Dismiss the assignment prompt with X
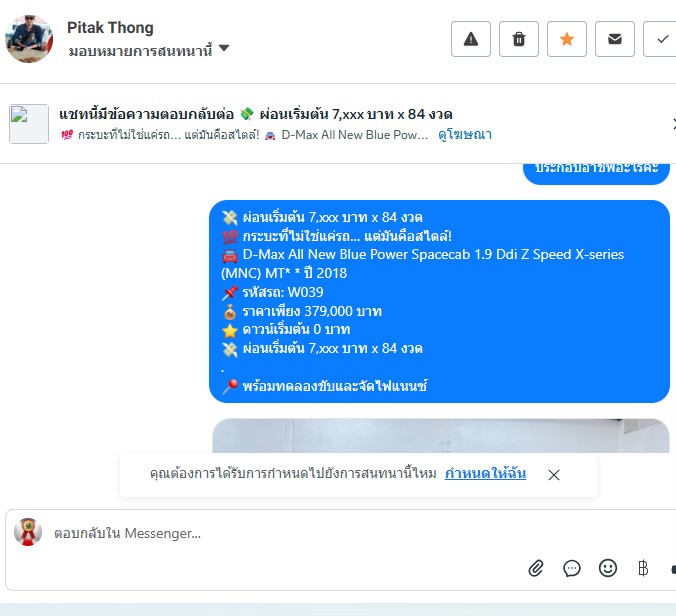Viewport: 676px width, 616px height. [554, 475]
